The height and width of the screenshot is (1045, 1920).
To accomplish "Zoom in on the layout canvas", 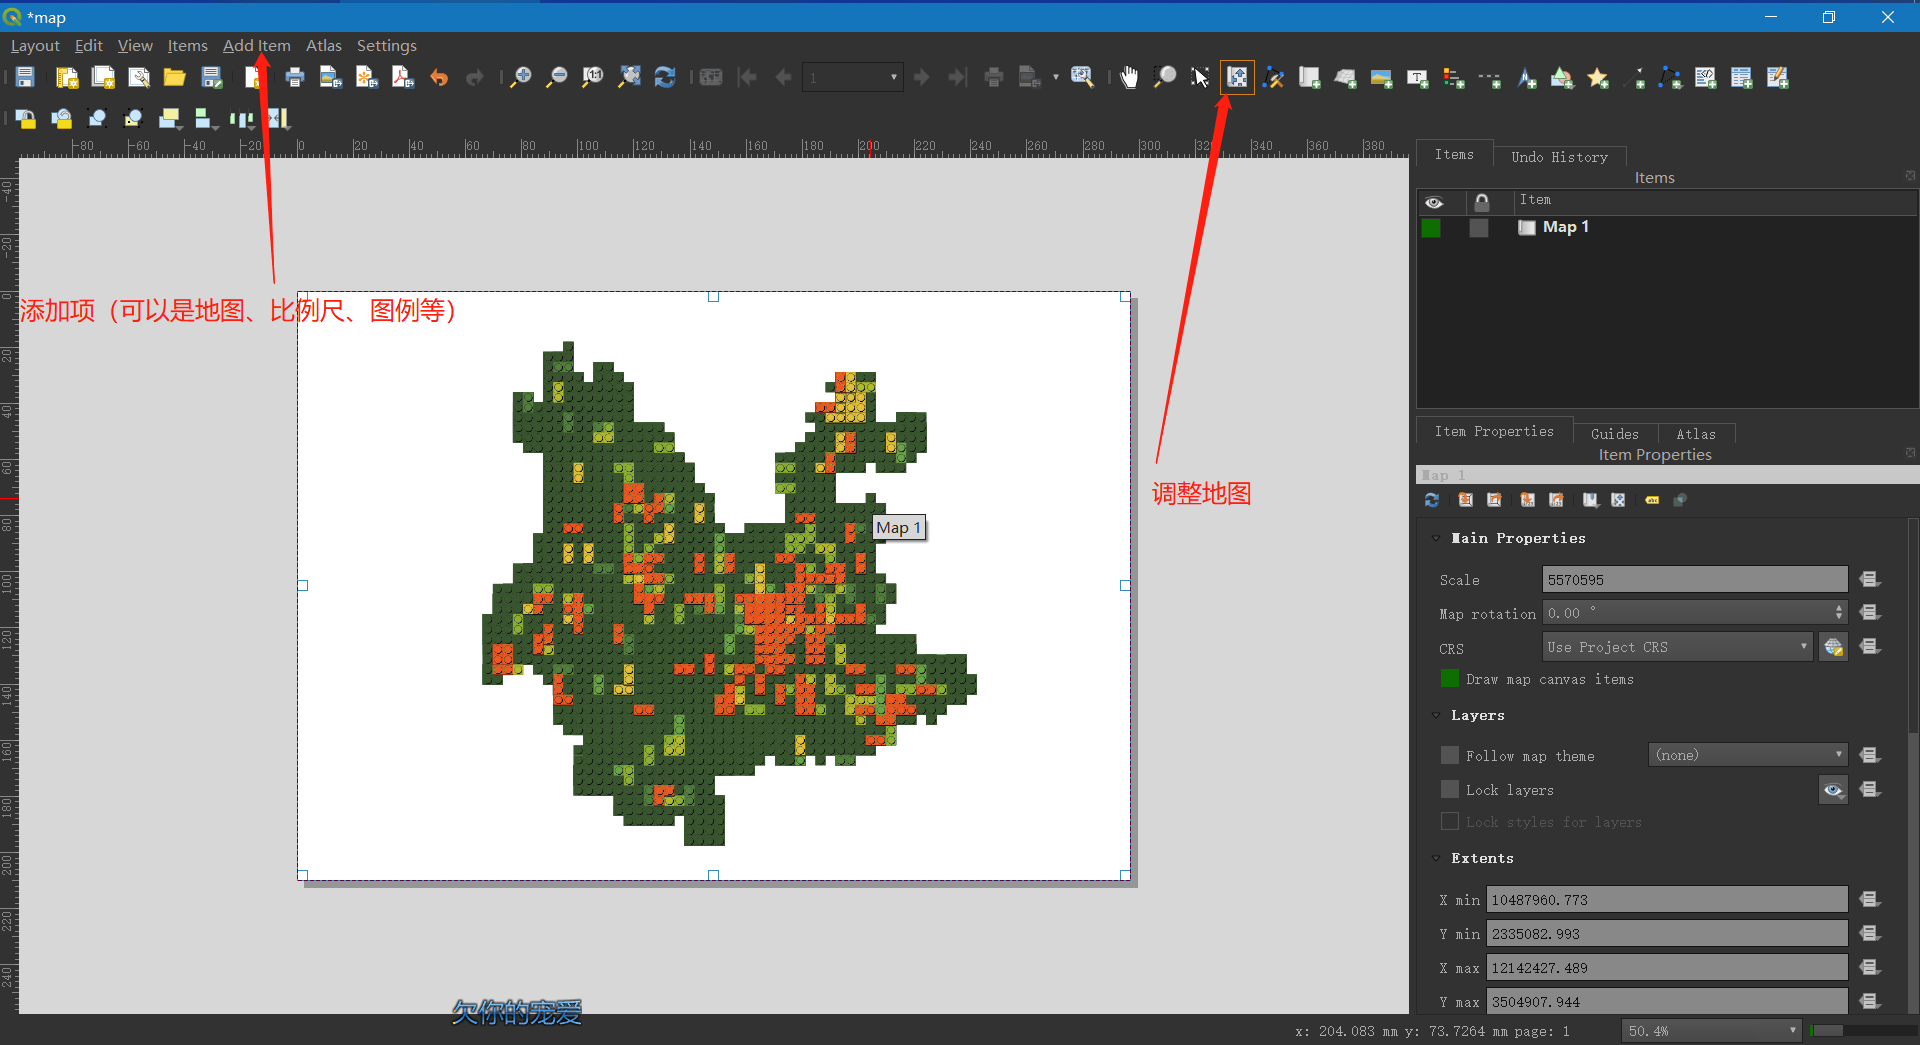I will point(521,77).
